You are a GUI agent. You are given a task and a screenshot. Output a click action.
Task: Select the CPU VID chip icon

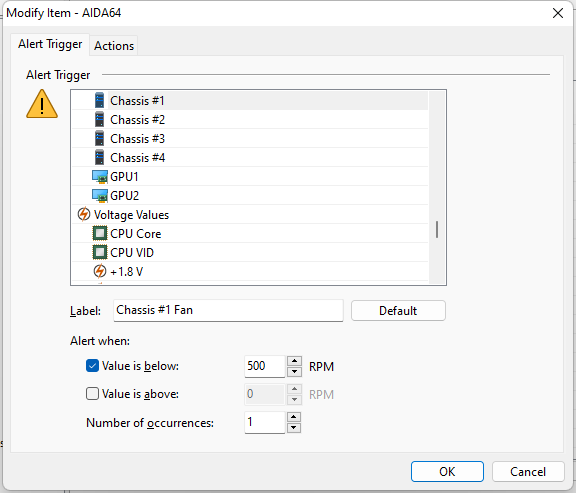point(100,252)
